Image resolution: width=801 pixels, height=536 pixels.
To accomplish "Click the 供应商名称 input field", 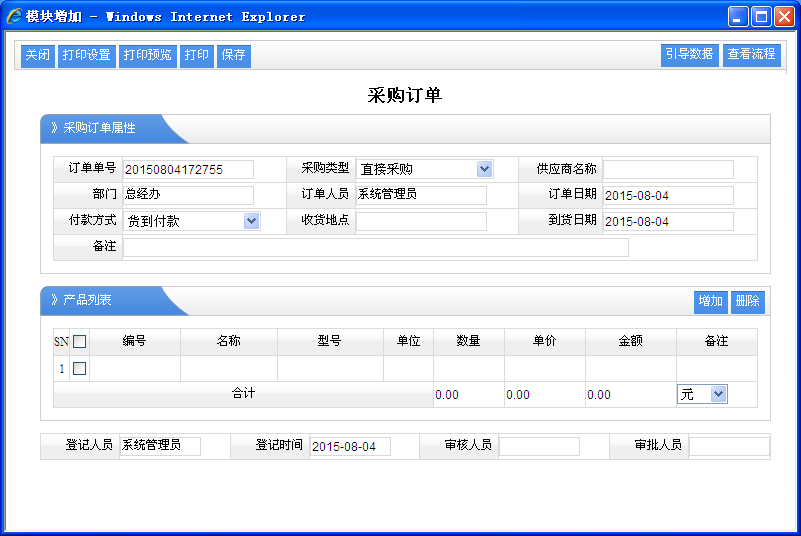I will coord(668,169).
